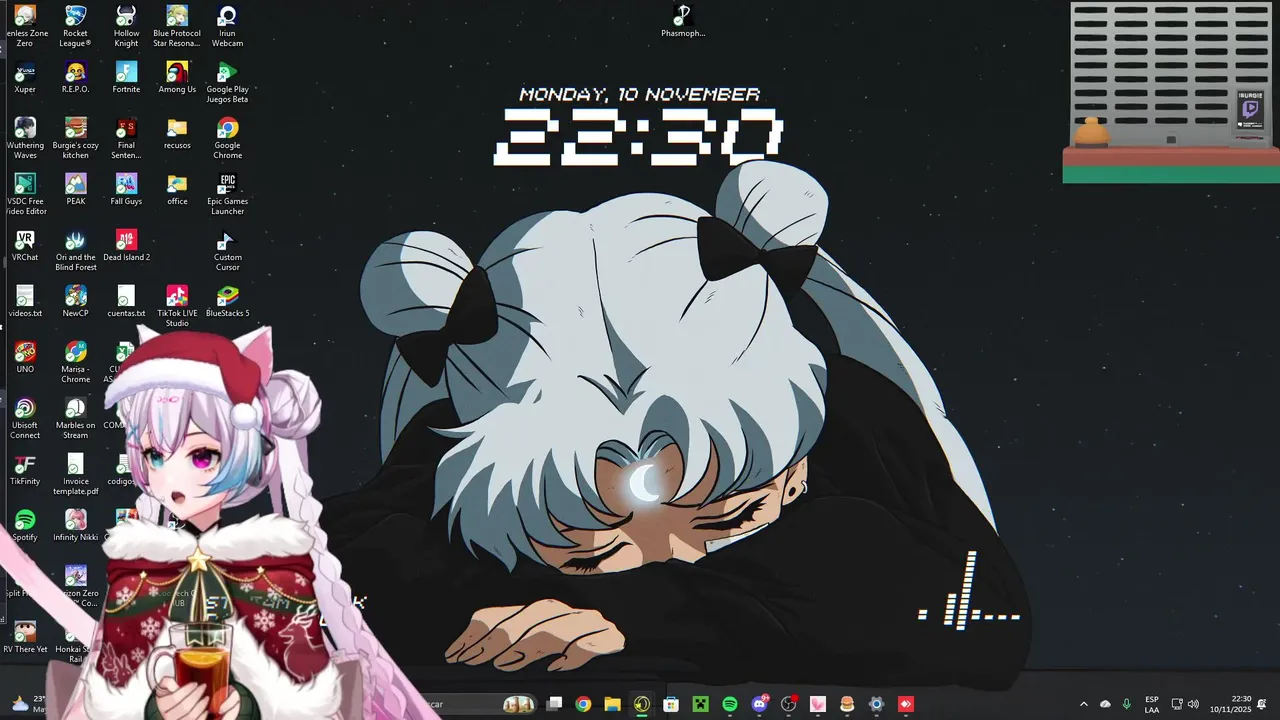Click the Fortnite desktop shortcut
1280x720 pixels.
click(x=126, y=77)
